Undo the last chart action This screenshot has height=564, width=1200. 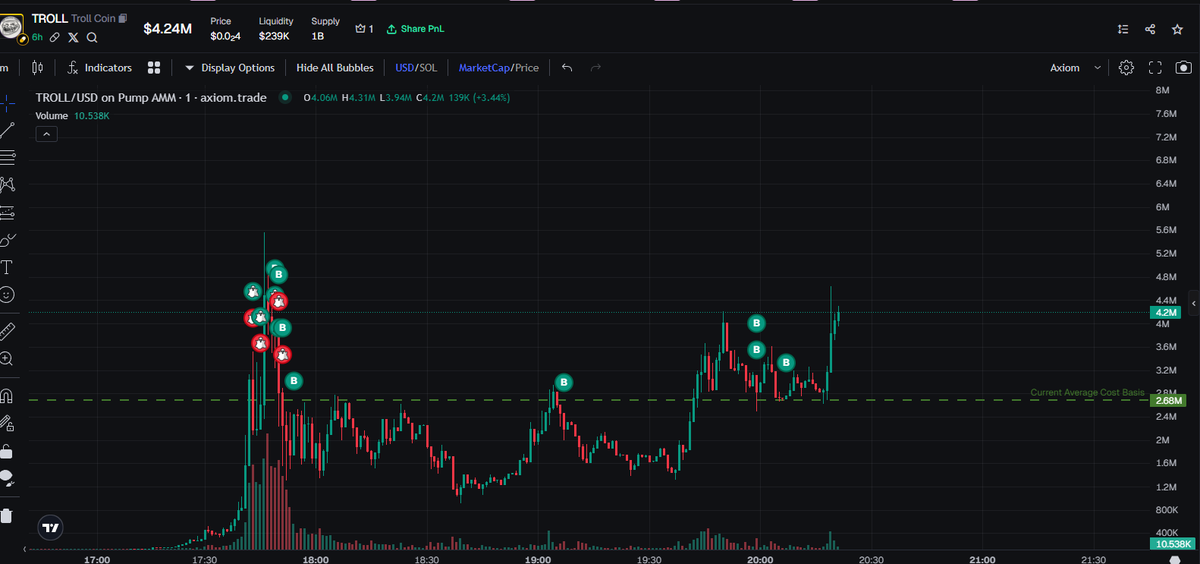tap(567, 68)
